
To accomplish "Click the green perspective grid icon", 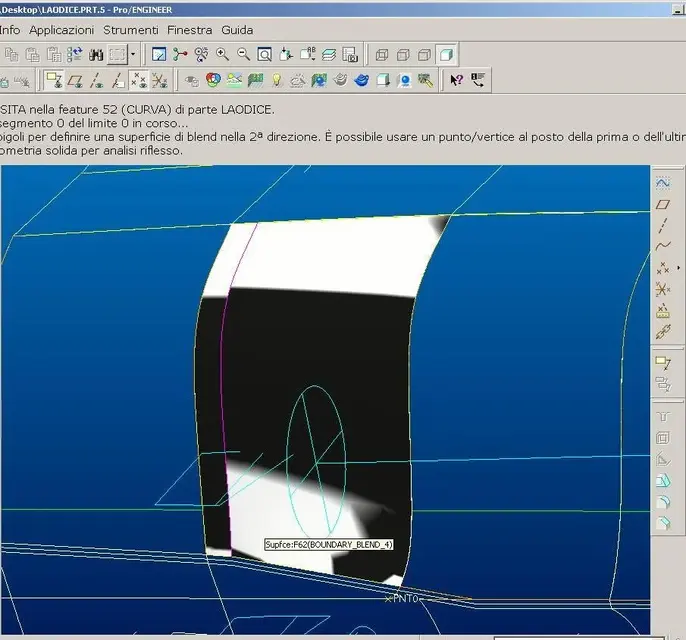I will click(x=256, y=80).
